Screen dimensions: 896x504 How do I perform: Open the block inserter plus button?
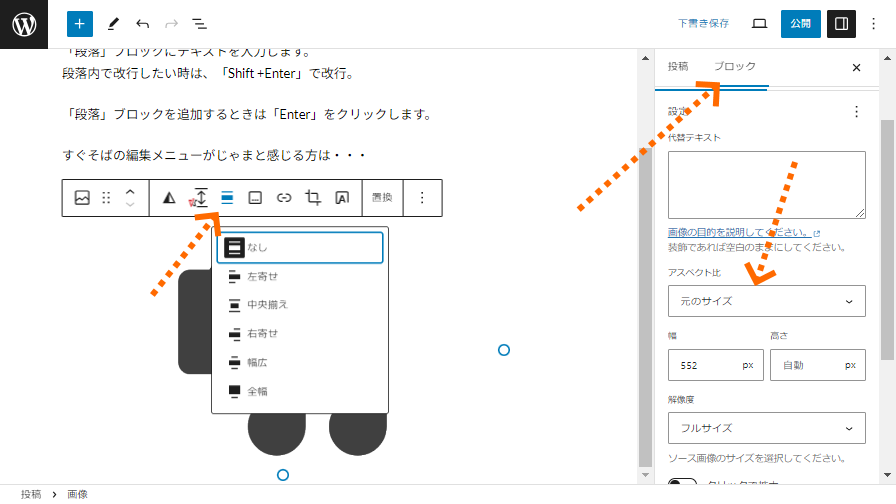click(x=80, y=23)
